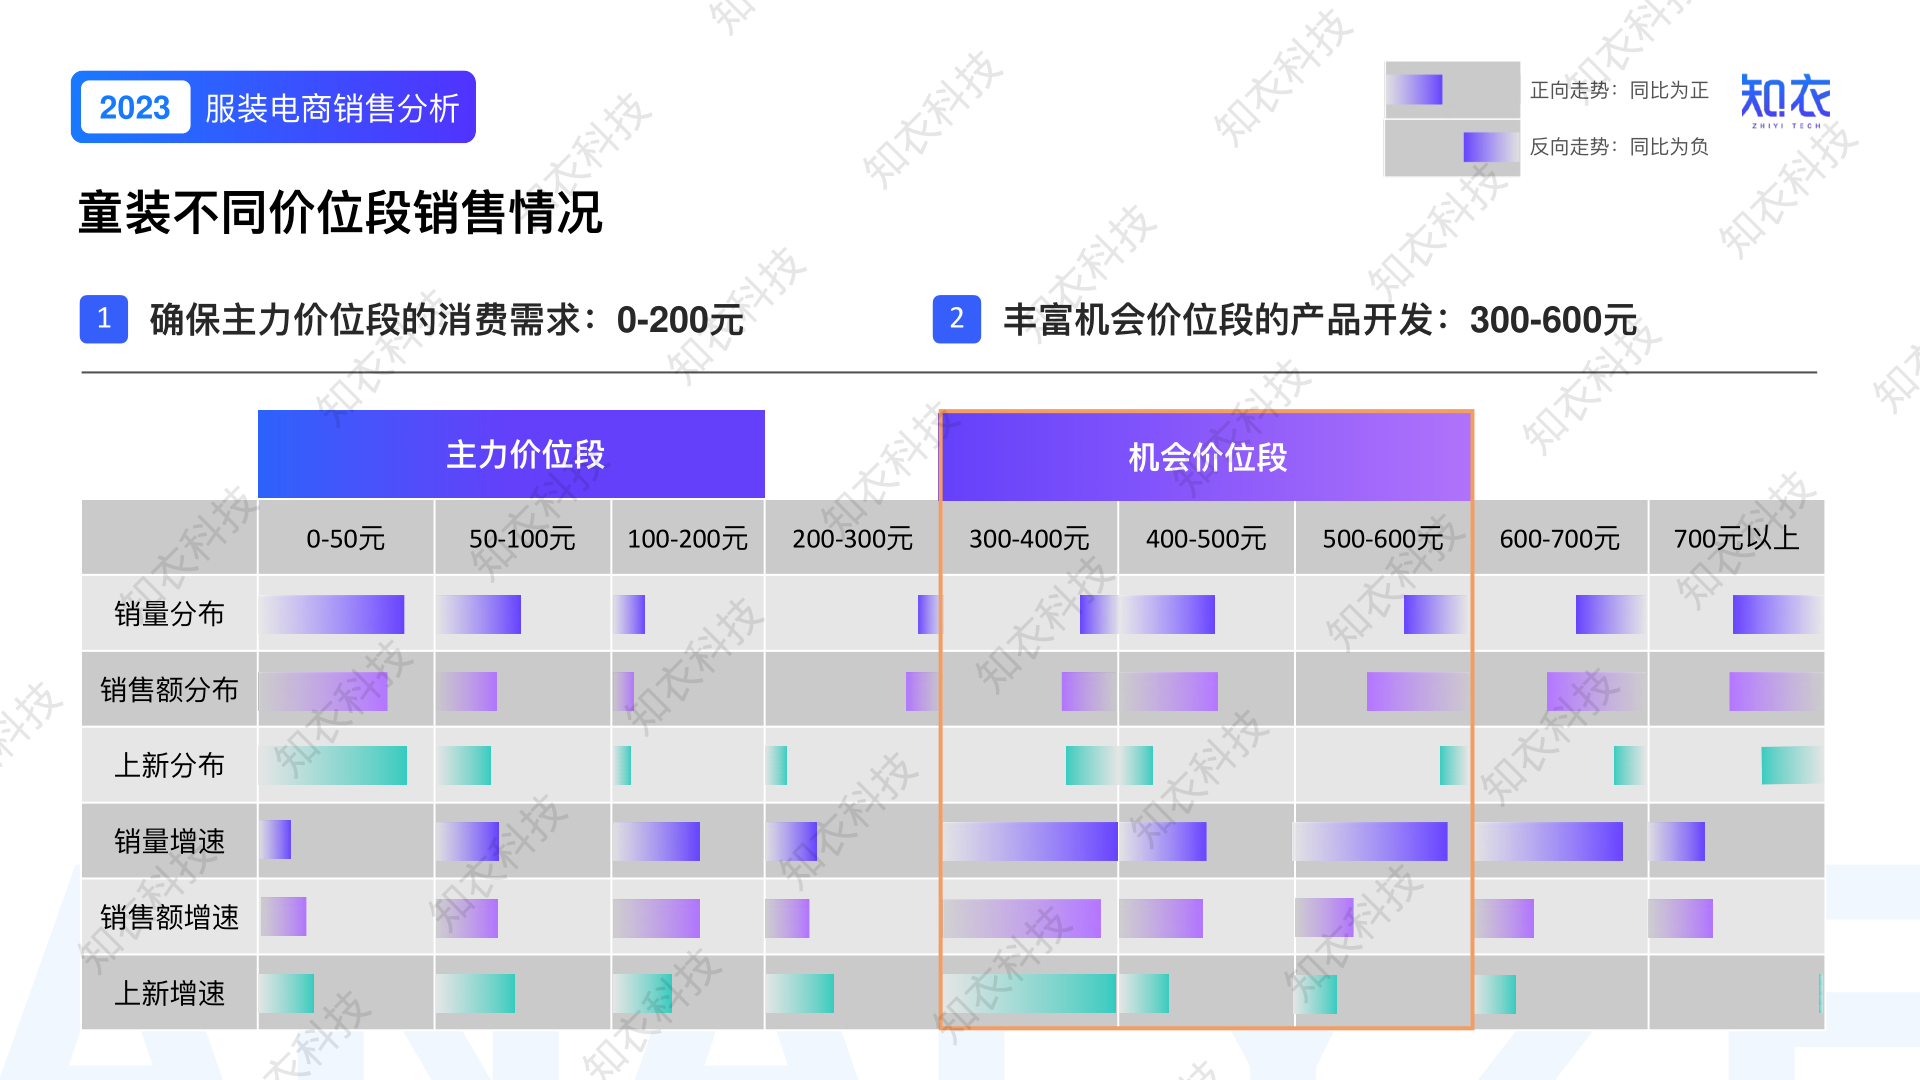Click the 上新增速 bar for 200-300元
The height and width of the screenshot is (1080, 1920).
pyautogui.click(x=800, y=994)
